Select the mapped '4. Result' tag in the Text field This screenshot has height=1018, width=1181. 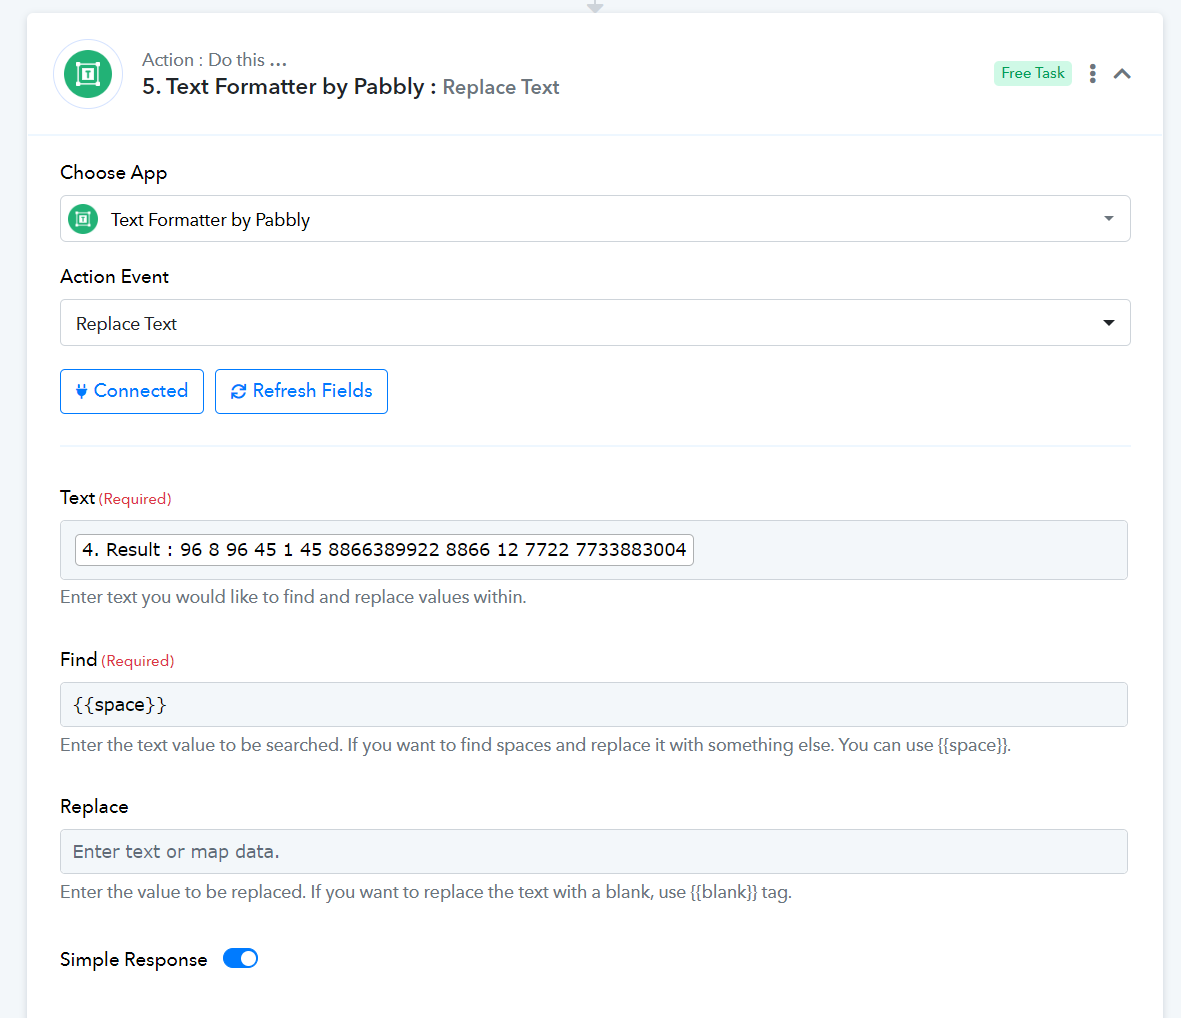(x=384, y=550)
